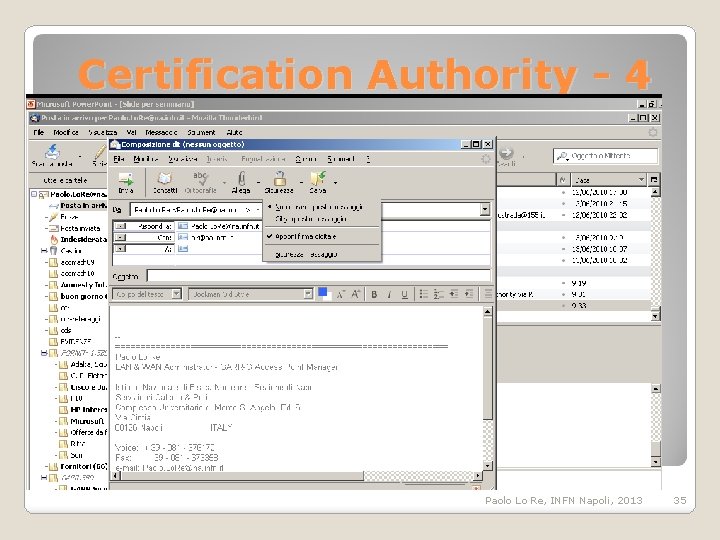Click the outdent text icon in format bar
Viewport: 720px width, 540px height.
454,294
